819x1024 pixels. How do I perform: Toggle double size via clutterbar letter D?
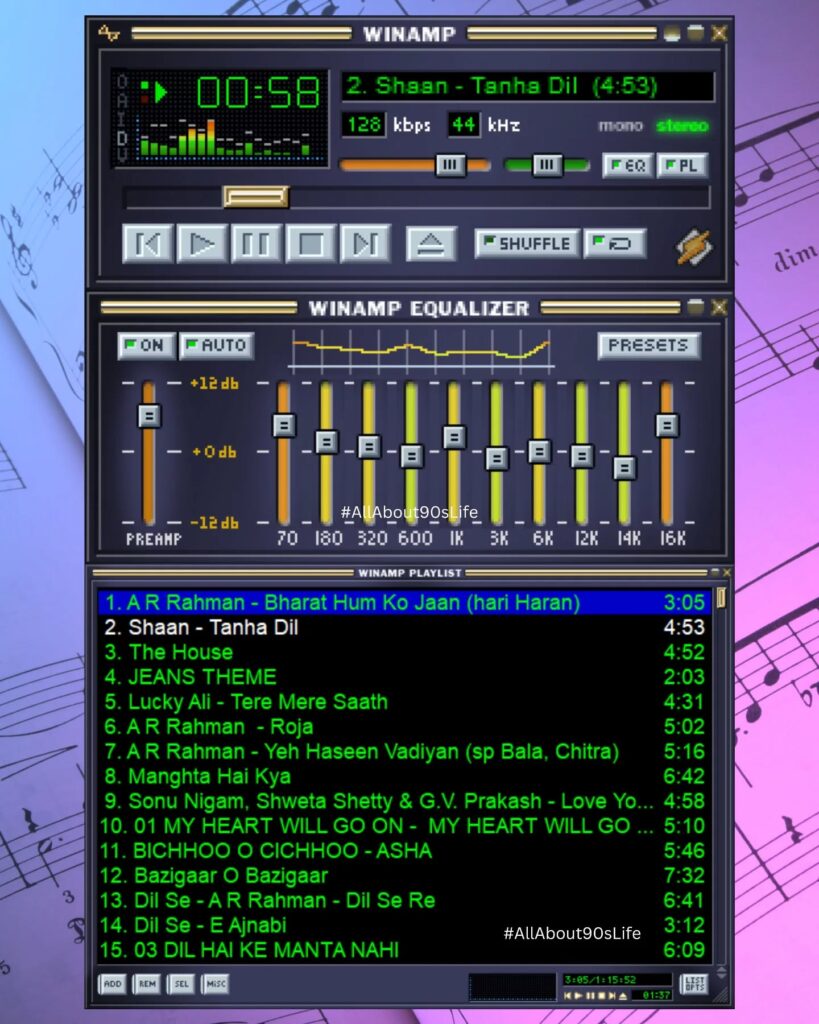(x=122, y=138)
